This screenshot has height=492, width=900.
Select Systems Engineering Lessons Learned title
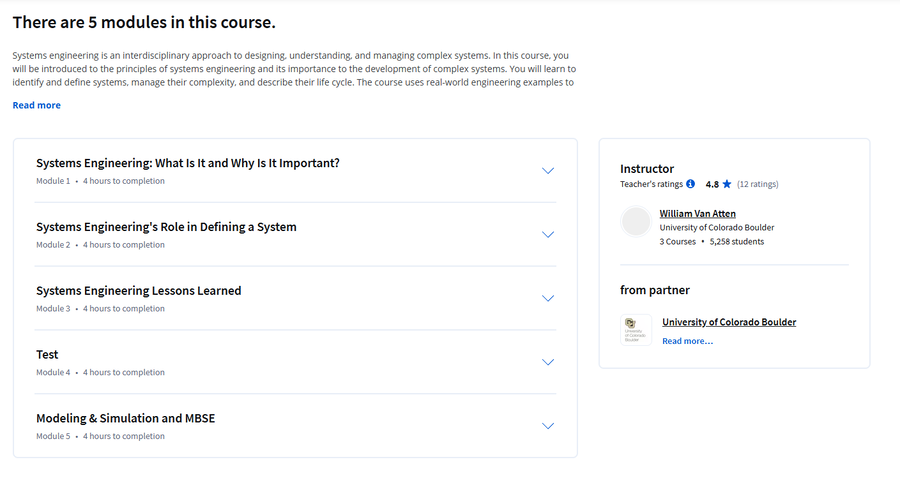coord(139,290)
